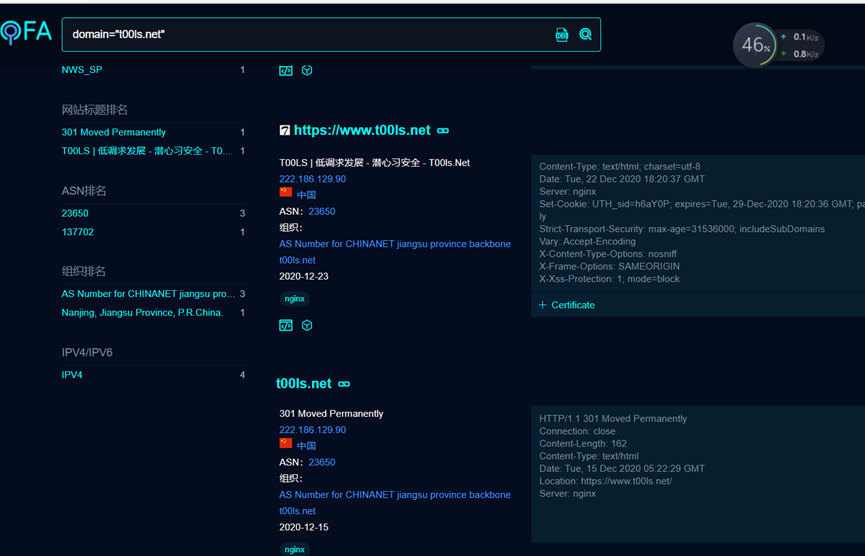This screenshot has width=865, height=556.
Task: Click cube icon under first nginx tag
Action: click(307, 325)
